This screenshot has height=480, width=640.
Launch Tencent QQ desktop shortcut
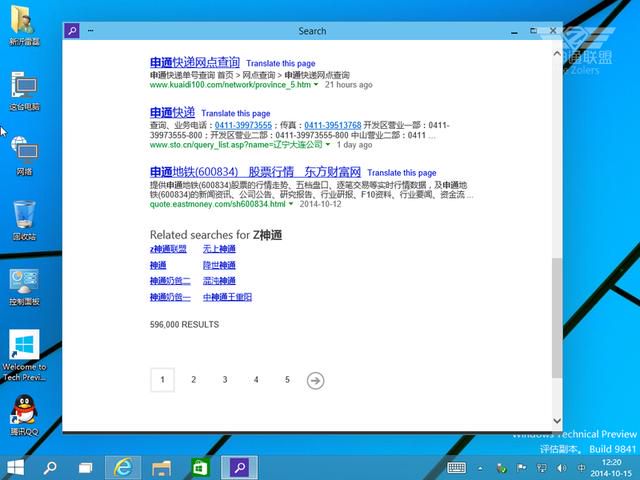pos(24,415)
